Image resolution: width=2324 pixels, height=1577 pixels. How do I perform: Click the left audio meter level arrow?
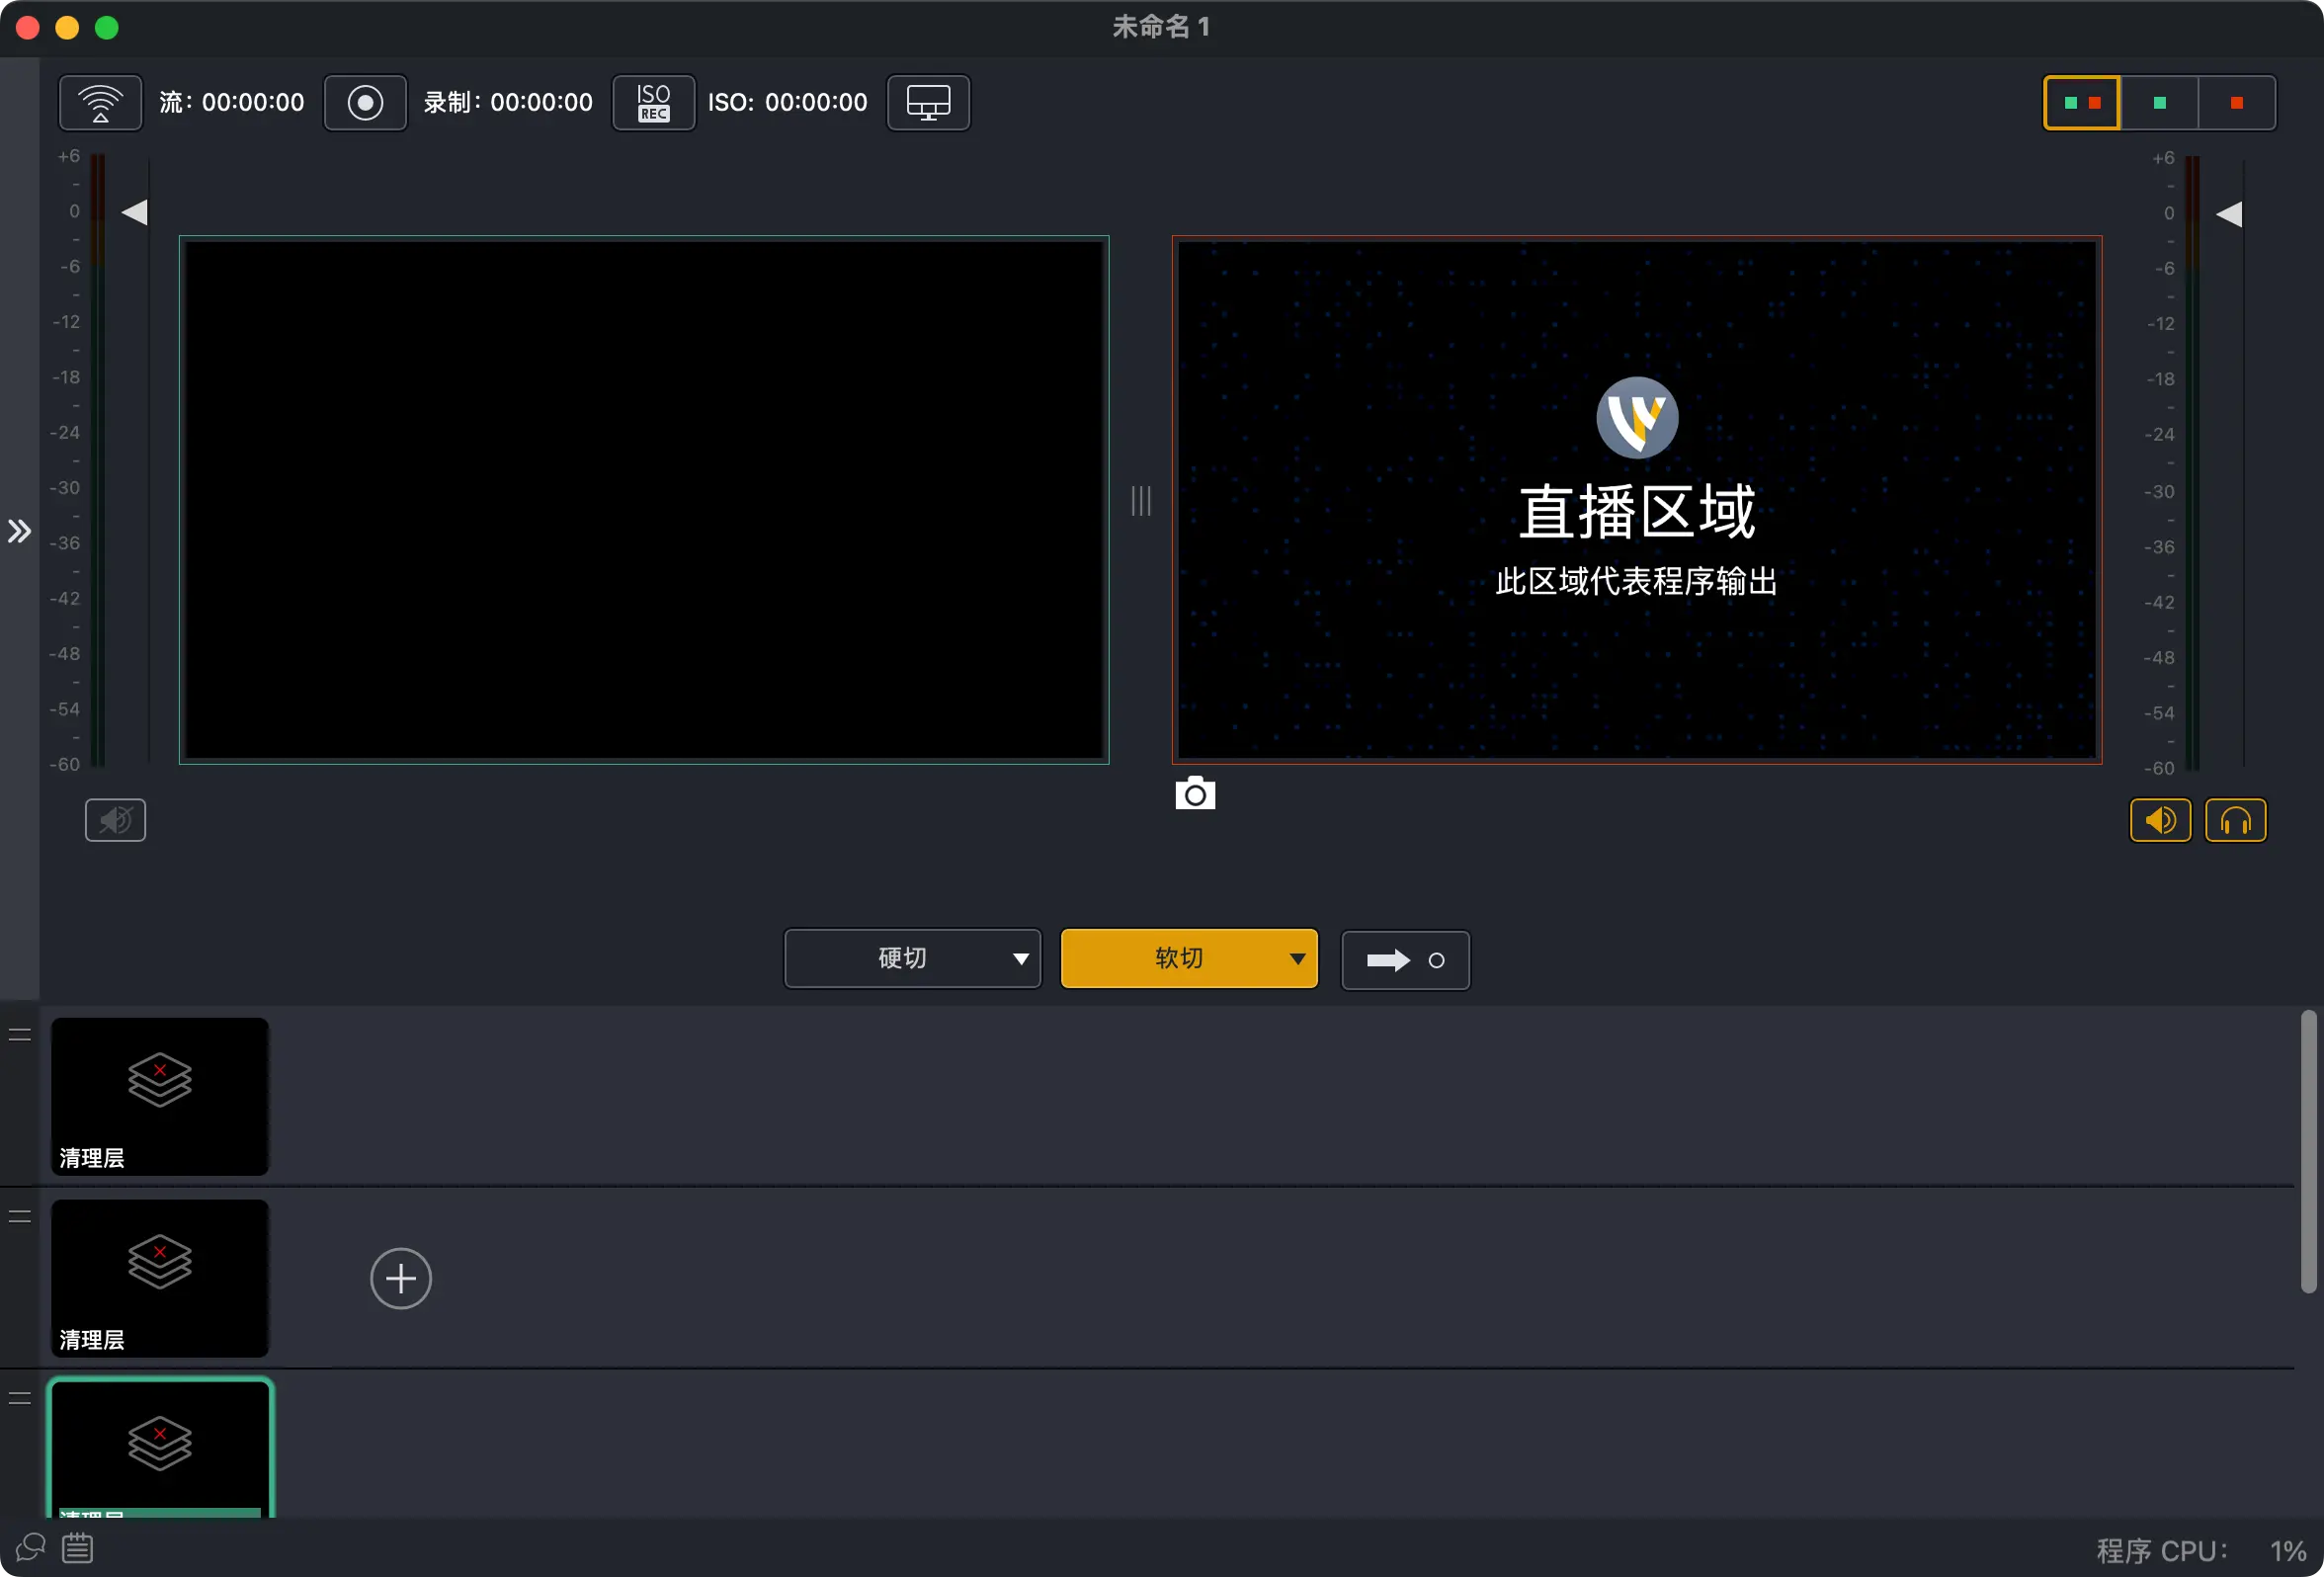tap(134, 212)
